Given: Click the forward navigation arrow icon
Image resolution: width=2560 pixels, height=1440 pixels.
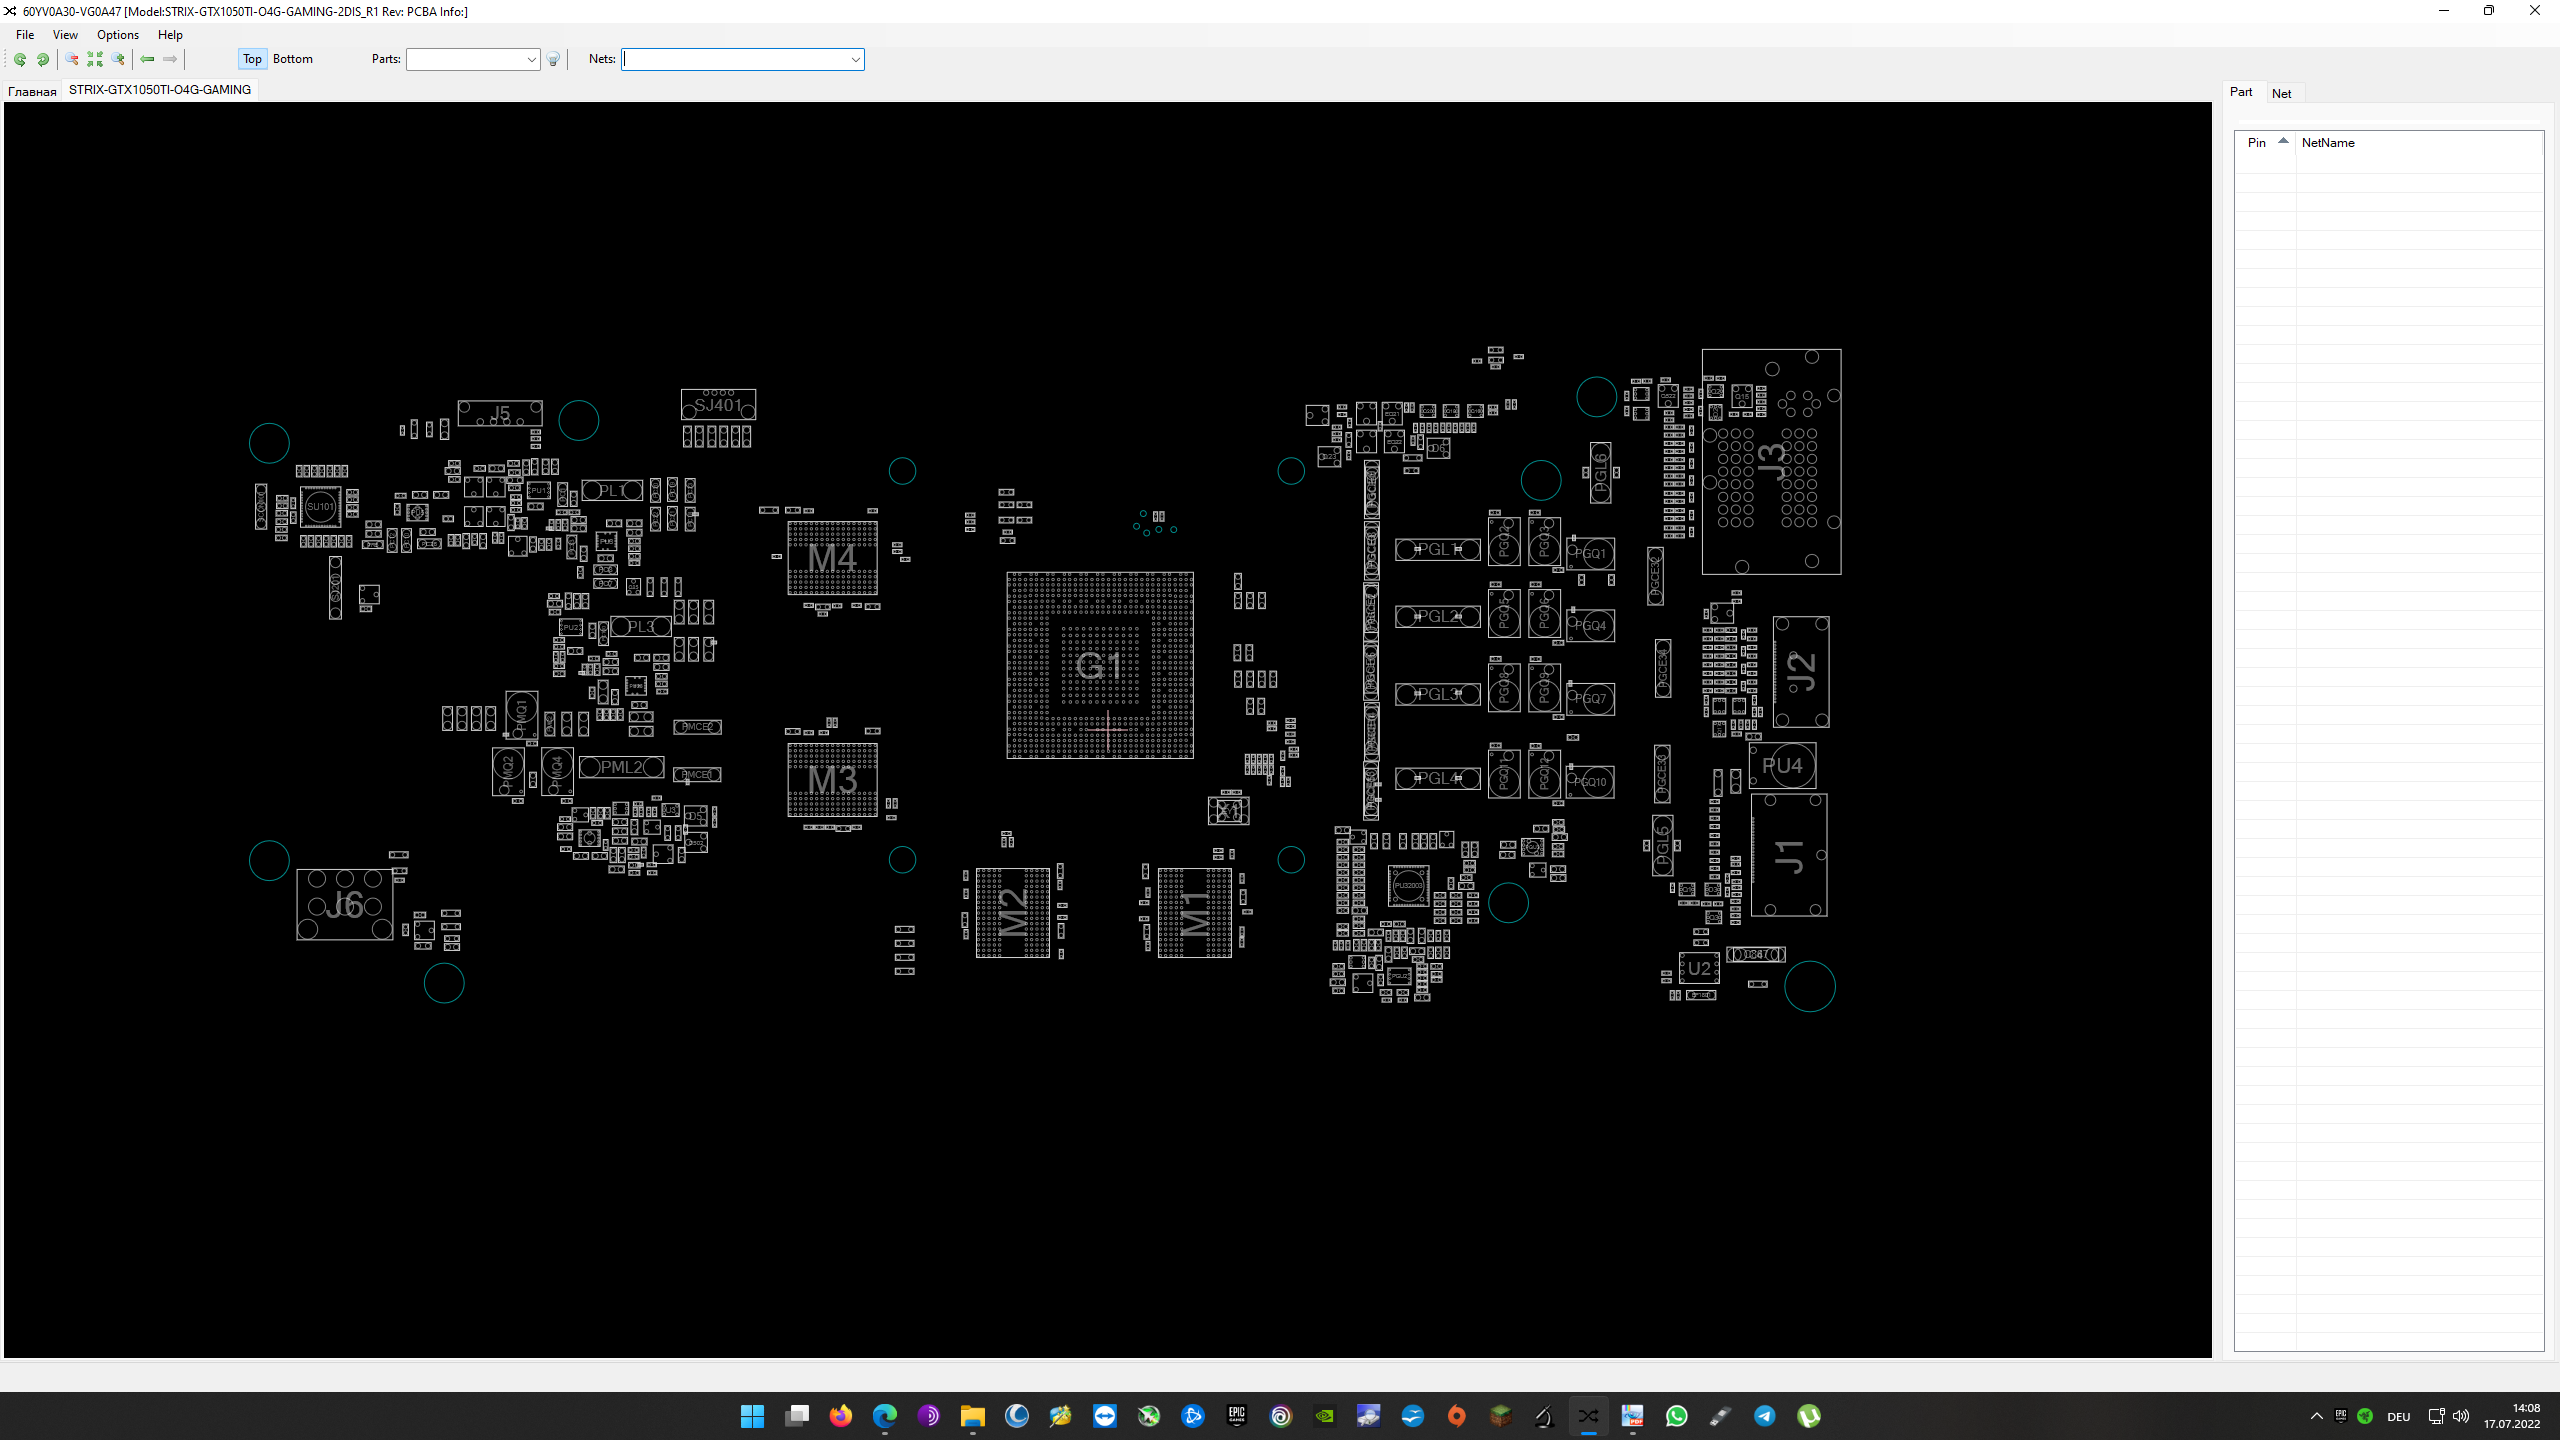Looking at the screenshot, I should tap(169, 60).
